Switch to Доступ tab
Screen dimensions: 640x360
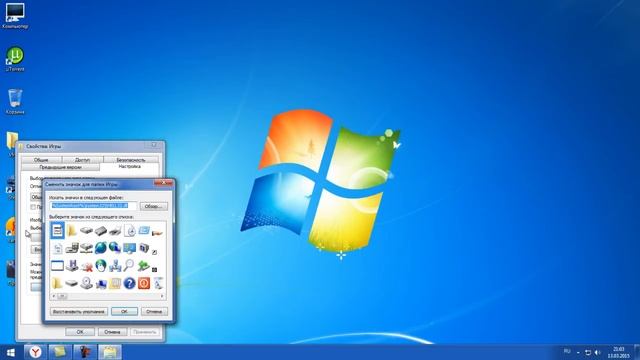pyautogui.click(x=82, y=160)
